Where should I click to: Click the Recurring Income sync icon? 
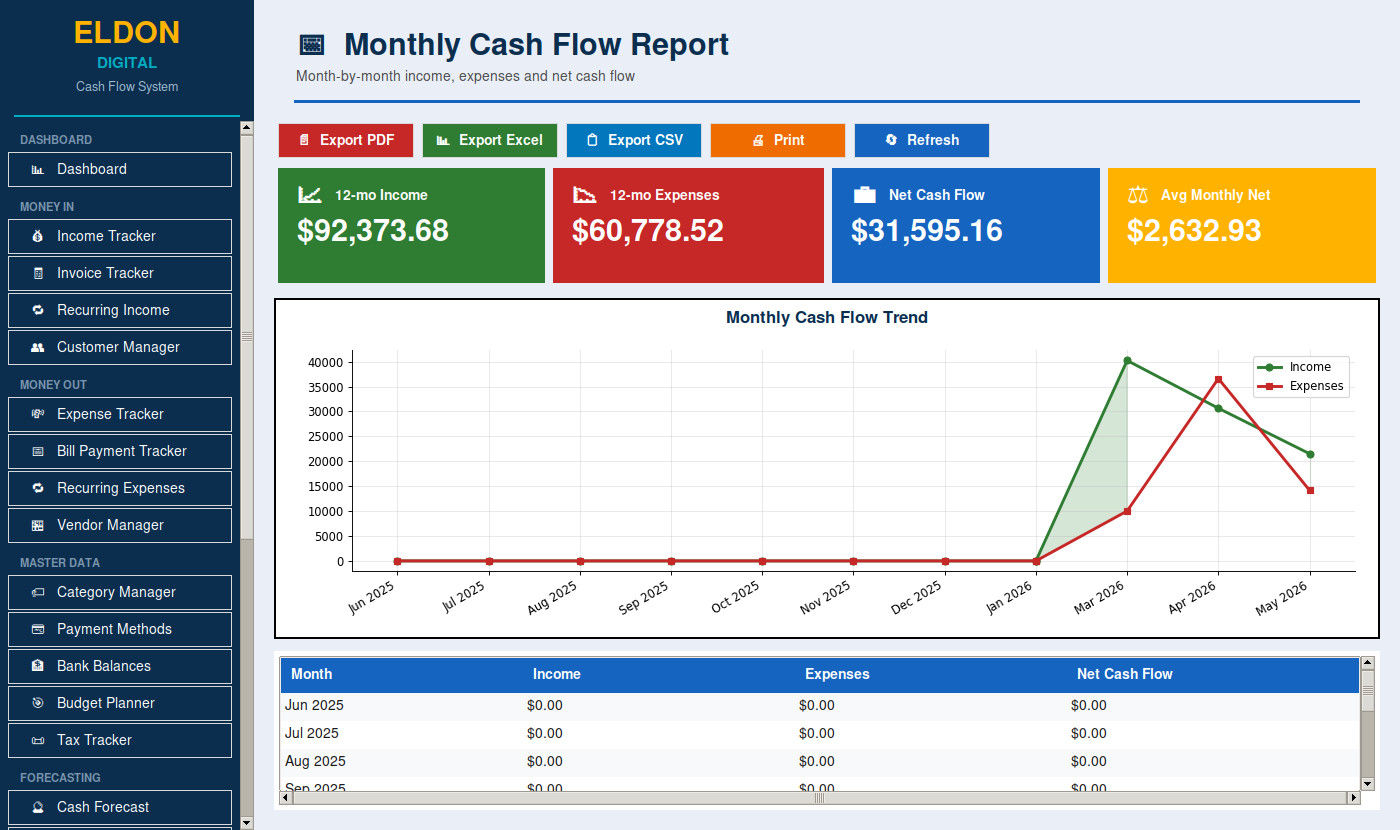[38, 311]
